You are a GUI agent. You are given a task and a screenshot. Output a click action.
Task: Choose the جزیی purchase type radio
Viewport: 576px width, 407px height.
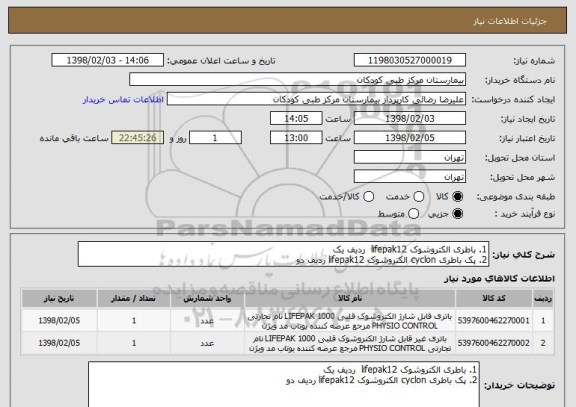click(457, 213)
